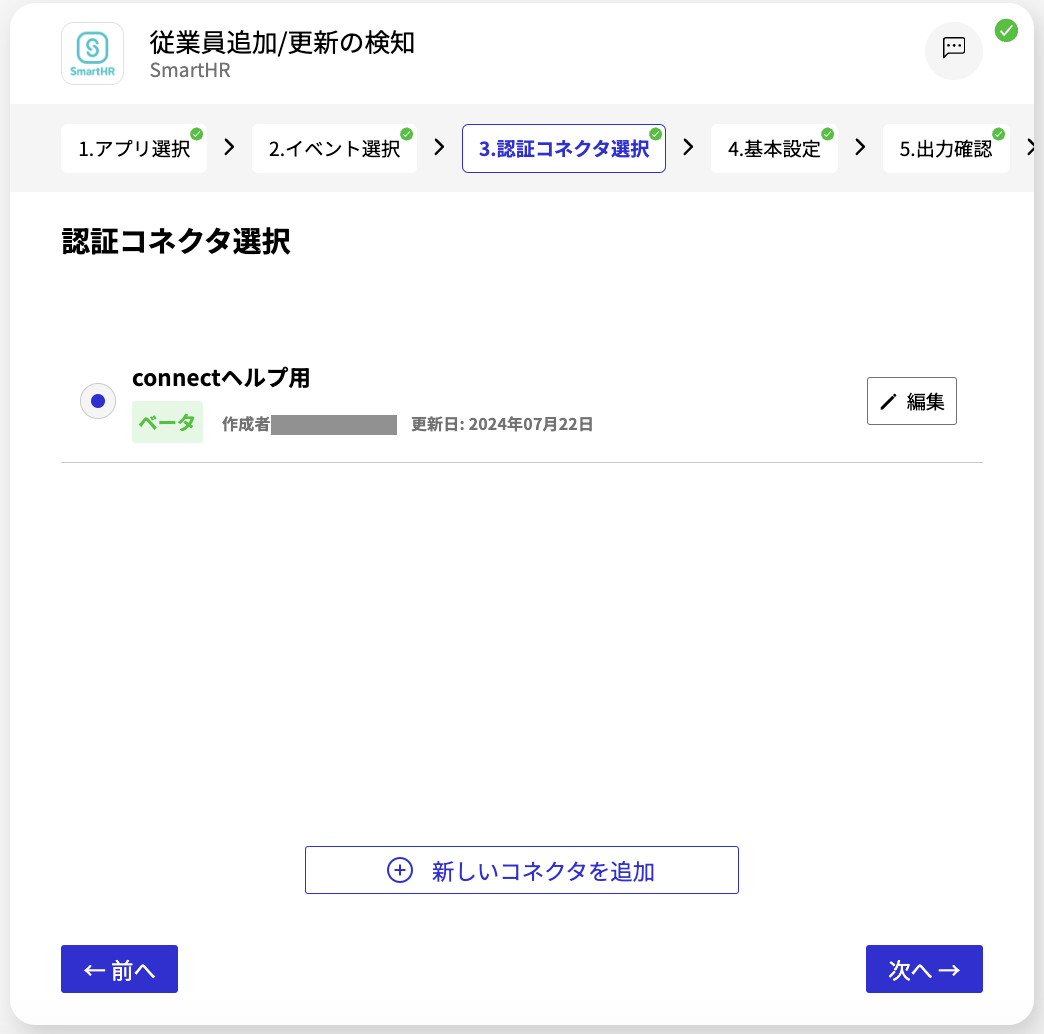Edit the connectヘルプ用 connector with 編集
This screenshot has height=1034, width=1044.
coord(912,401)
